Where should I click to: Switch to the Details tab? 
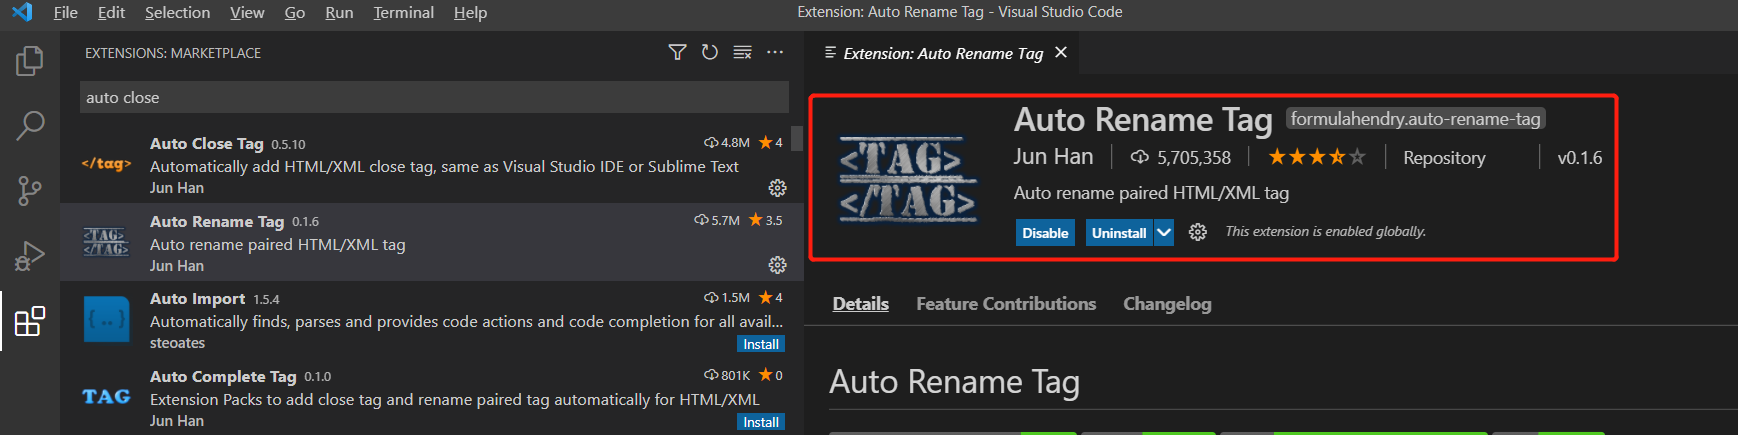(860, 303)
